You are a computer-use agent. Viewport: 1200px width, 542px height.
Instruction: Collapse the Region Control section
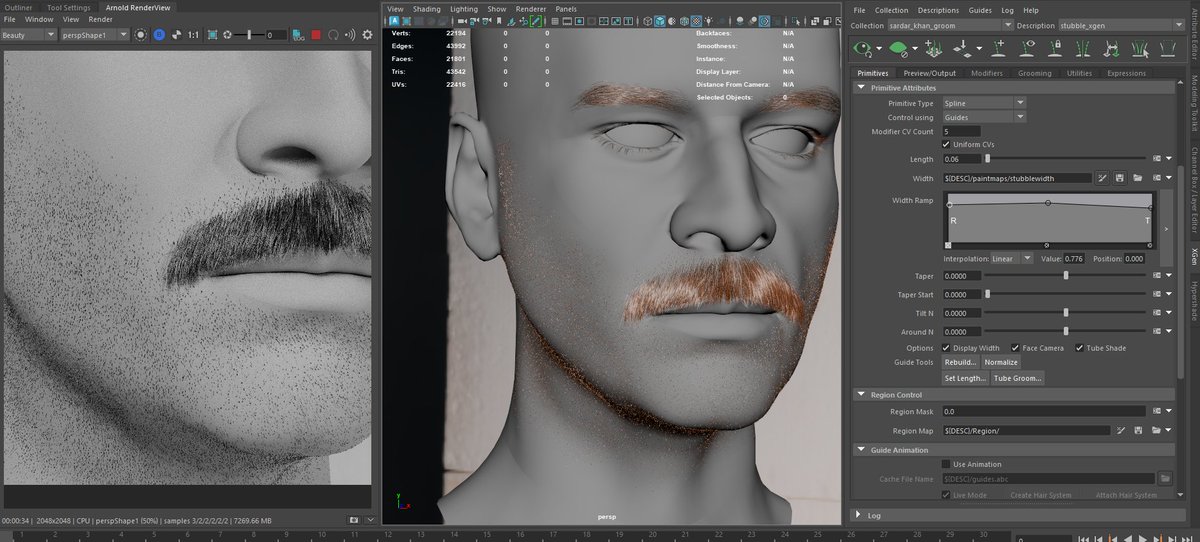pos(861,395)
